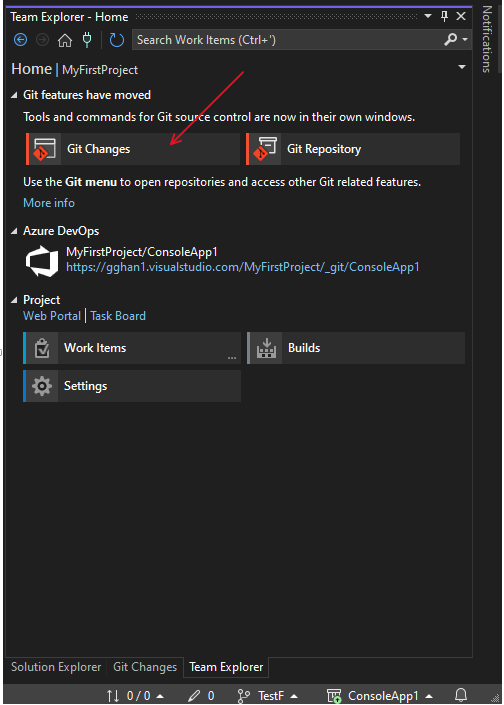Collapse the Git features have moved section

tap(14, 95)
